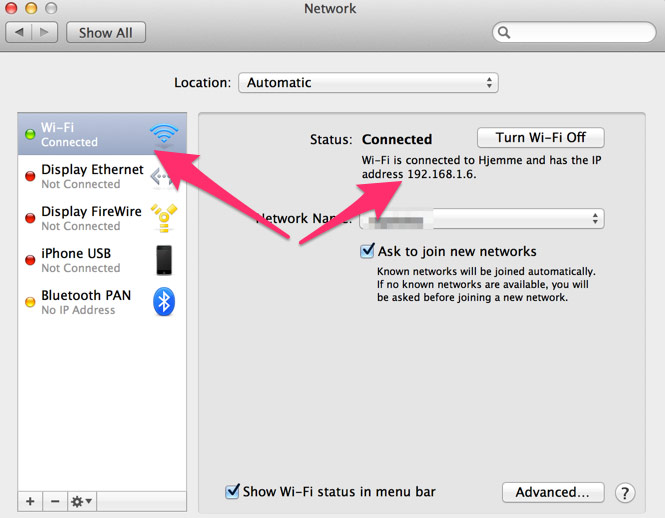Screen dimensions: 665x518
Task: Add a network service with plus button
Action: (x=30, y=501)
